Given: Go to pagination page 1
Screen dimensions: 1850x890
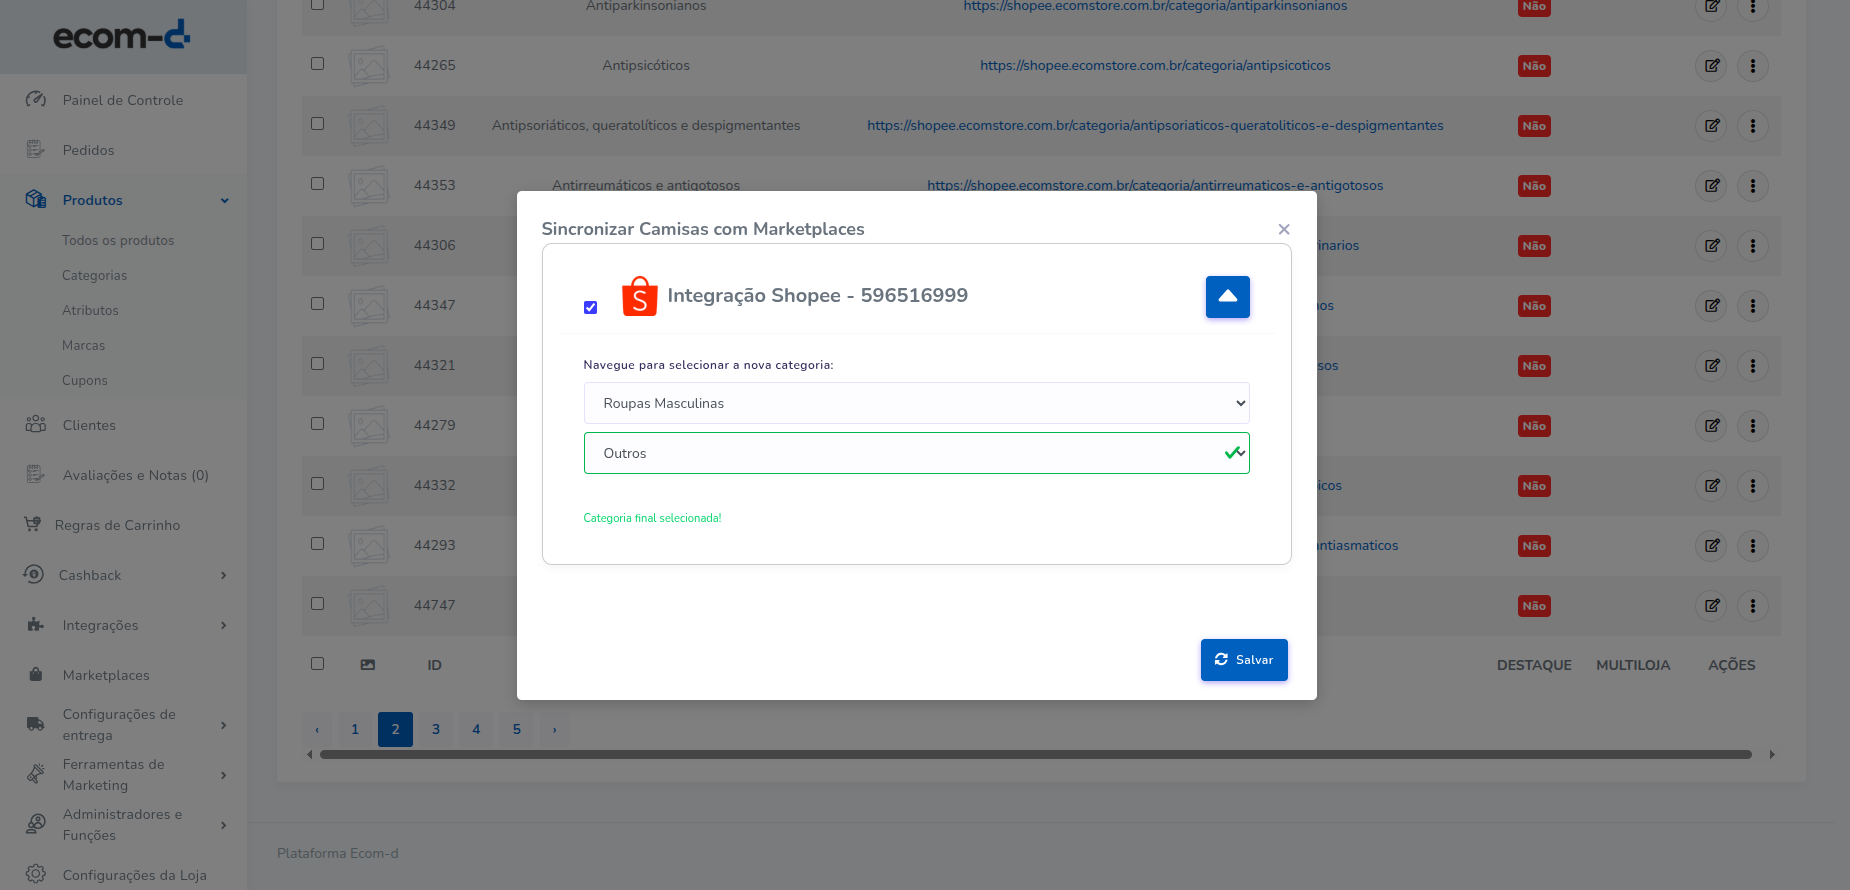Looking at the screenshot, I should click(x=355, y=729).
